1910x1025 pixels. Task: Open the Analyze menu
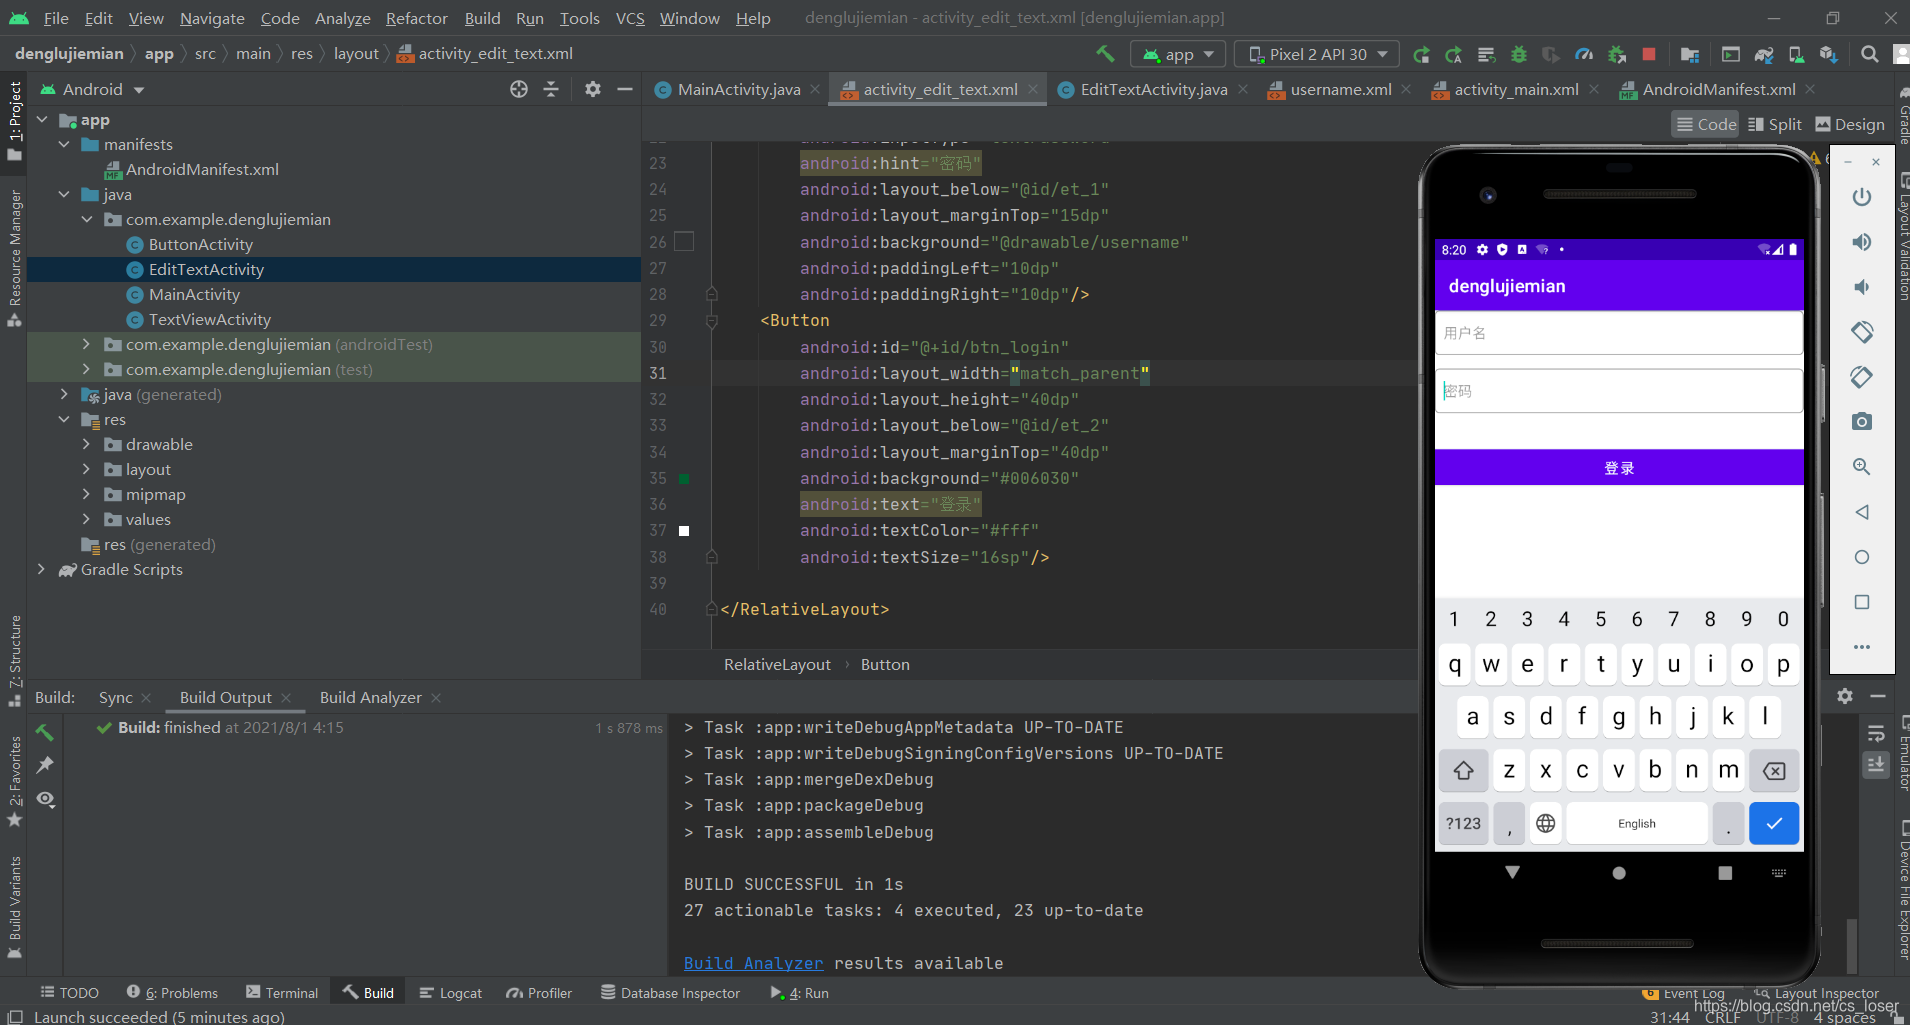pyautogui.click(x=342, y=18)
